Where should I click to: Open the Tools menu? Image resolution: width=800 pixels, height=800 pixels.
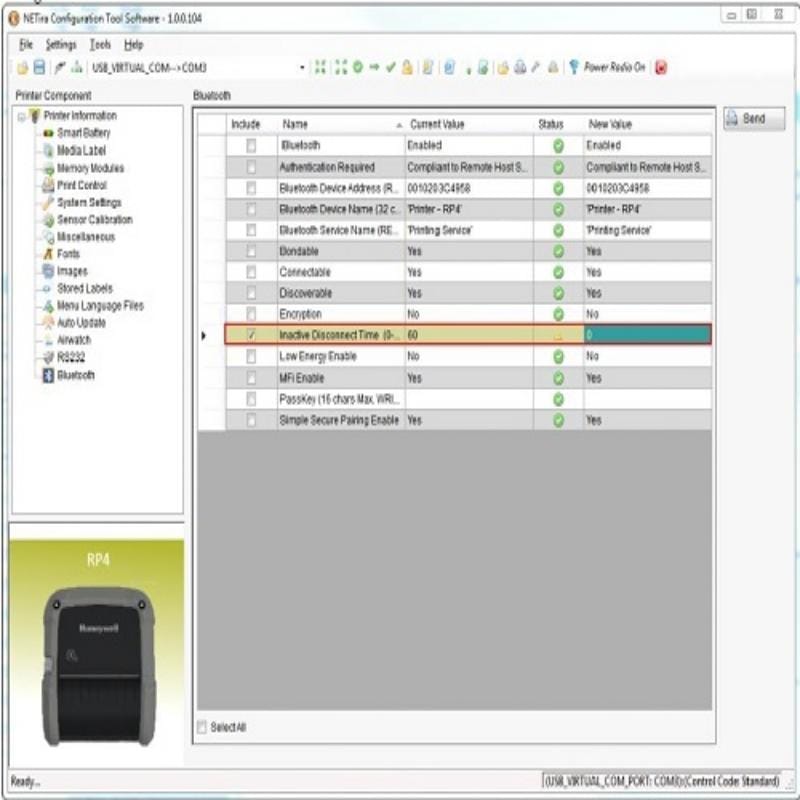click(100, 45)
